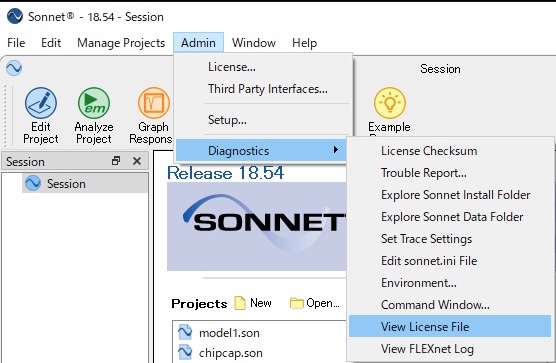Click the Session panel title text

[26, 162]
